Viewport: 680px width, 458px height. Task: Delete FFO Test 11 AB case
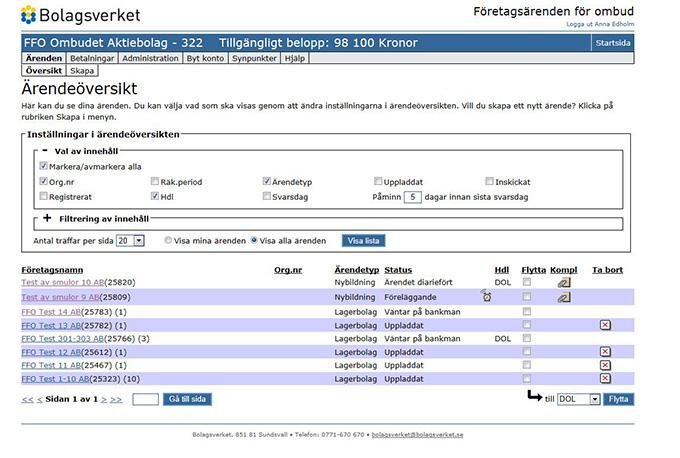pyautogui.click(x=605, y=365)
